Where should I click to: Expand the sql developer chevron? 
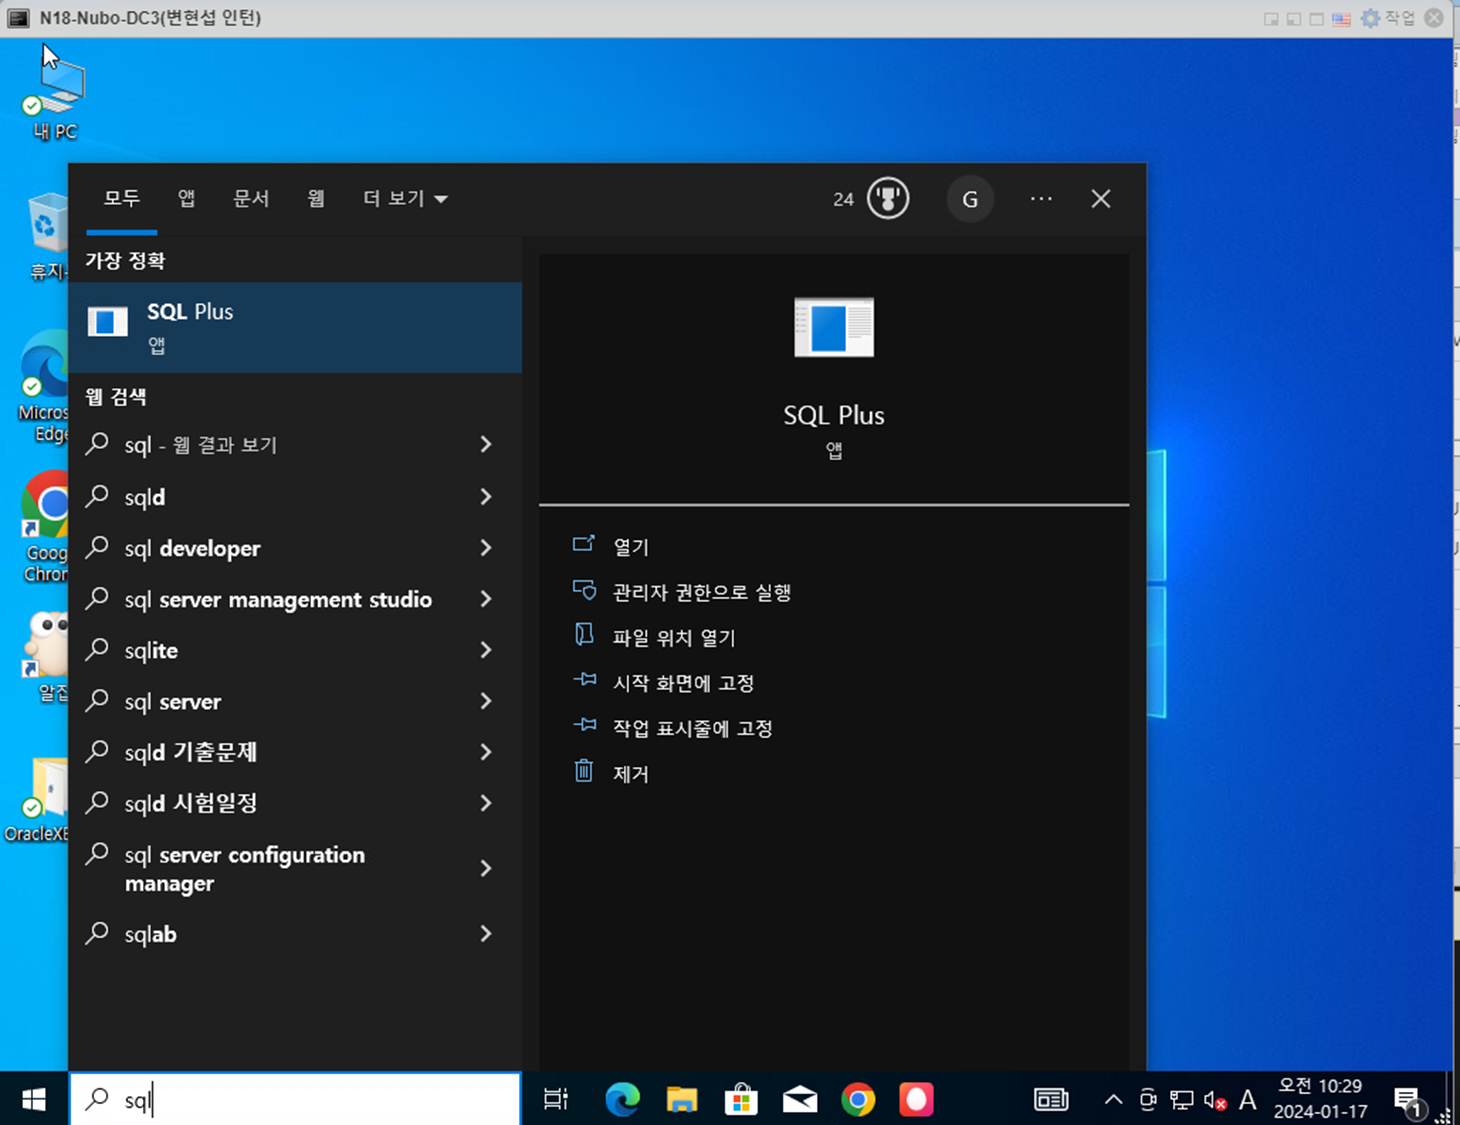pyautogui.click(x=486, y=548)
